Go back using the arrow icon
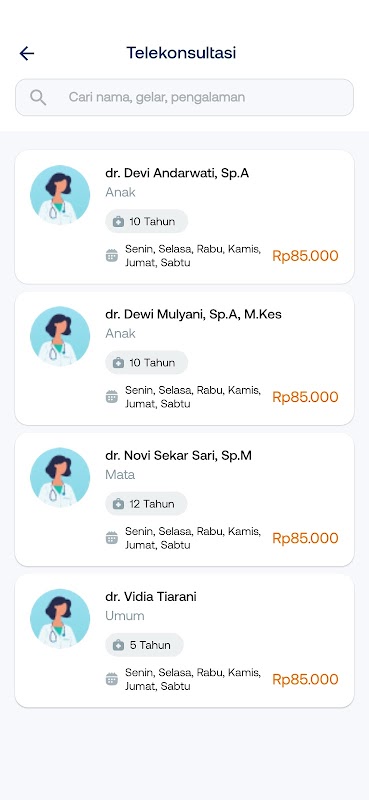 coord(27,53)
